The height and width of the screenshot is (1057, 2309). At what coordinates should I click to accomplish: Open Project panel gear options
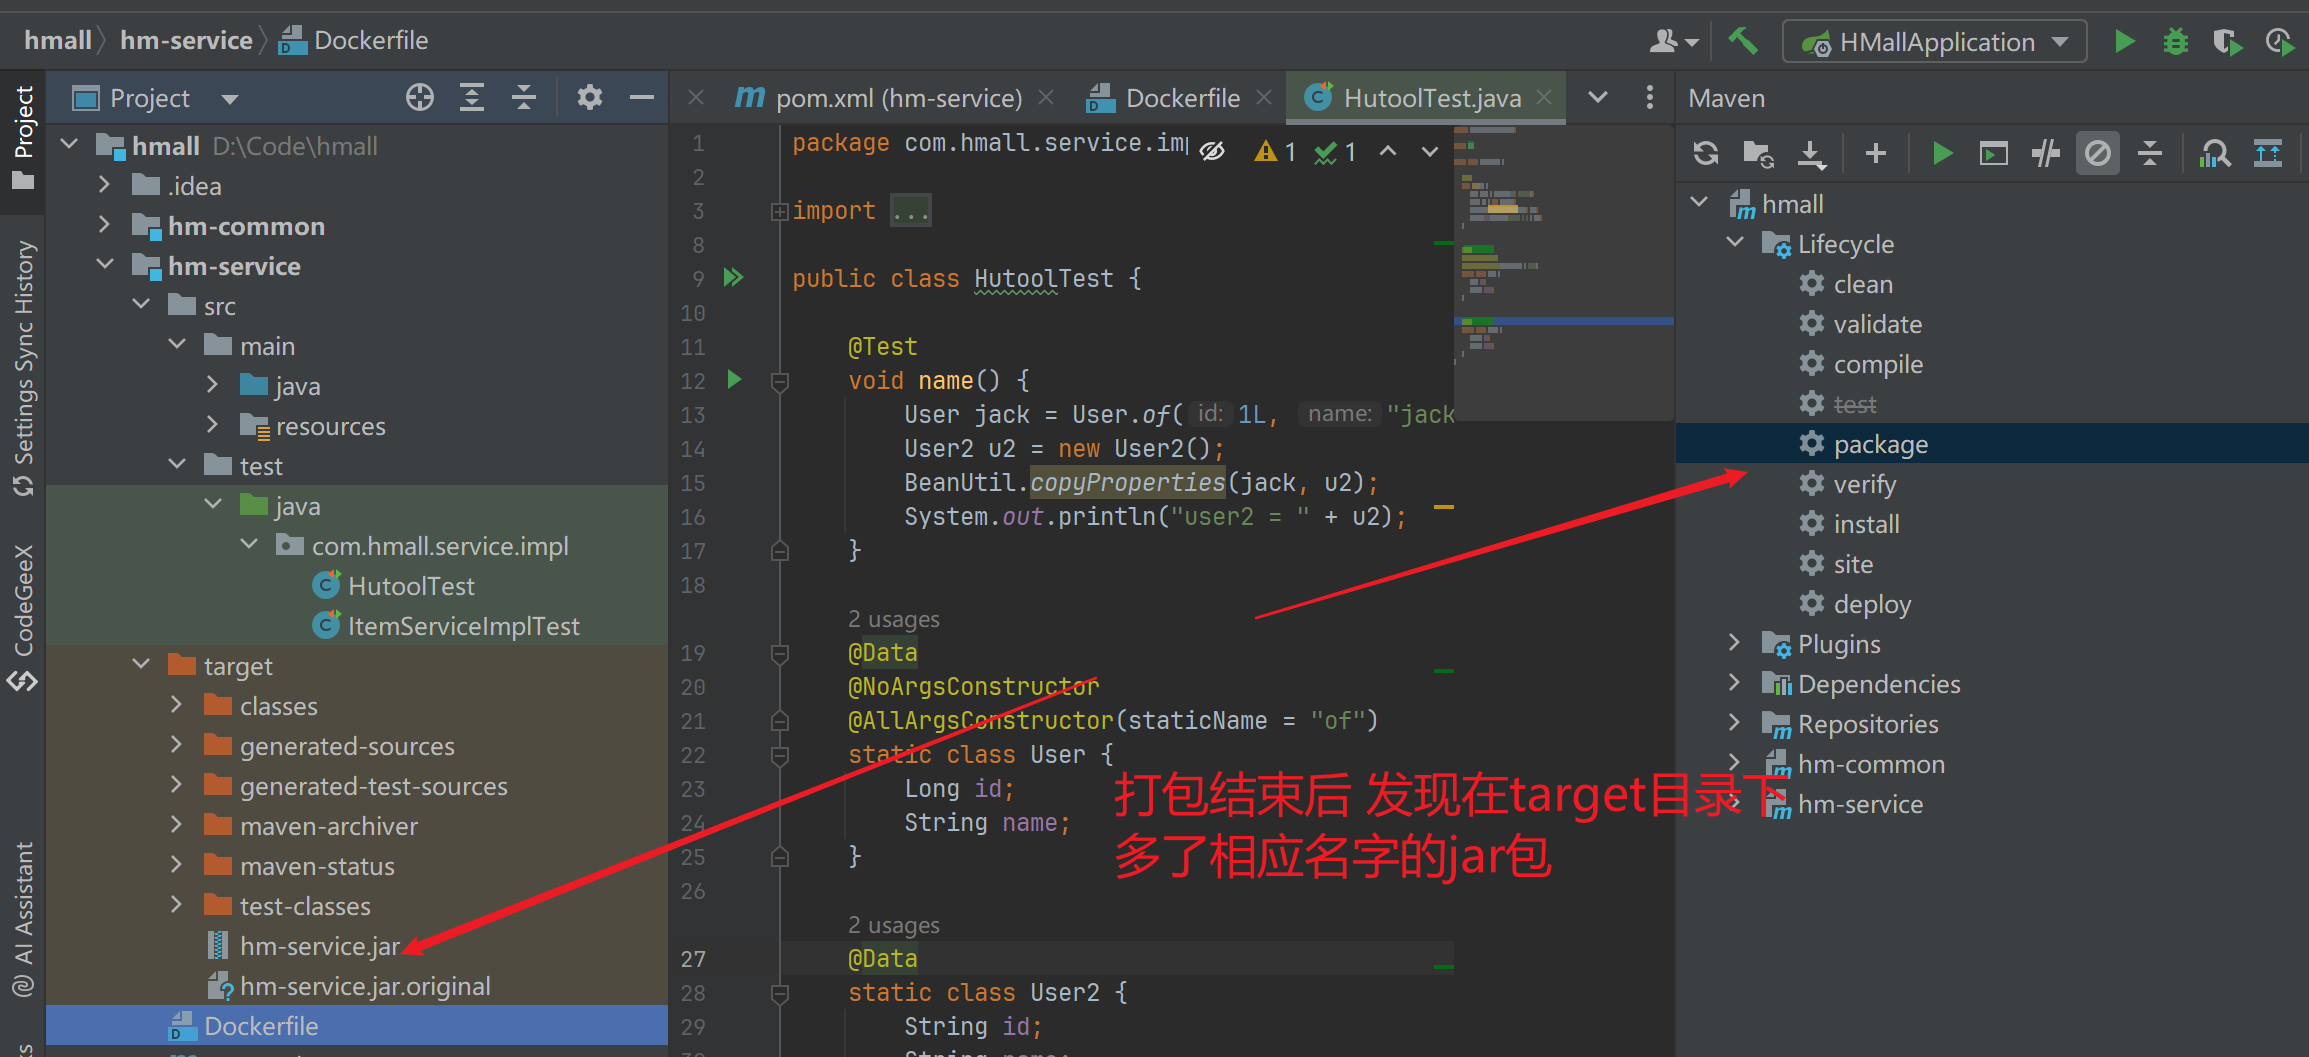click(590, 97)
